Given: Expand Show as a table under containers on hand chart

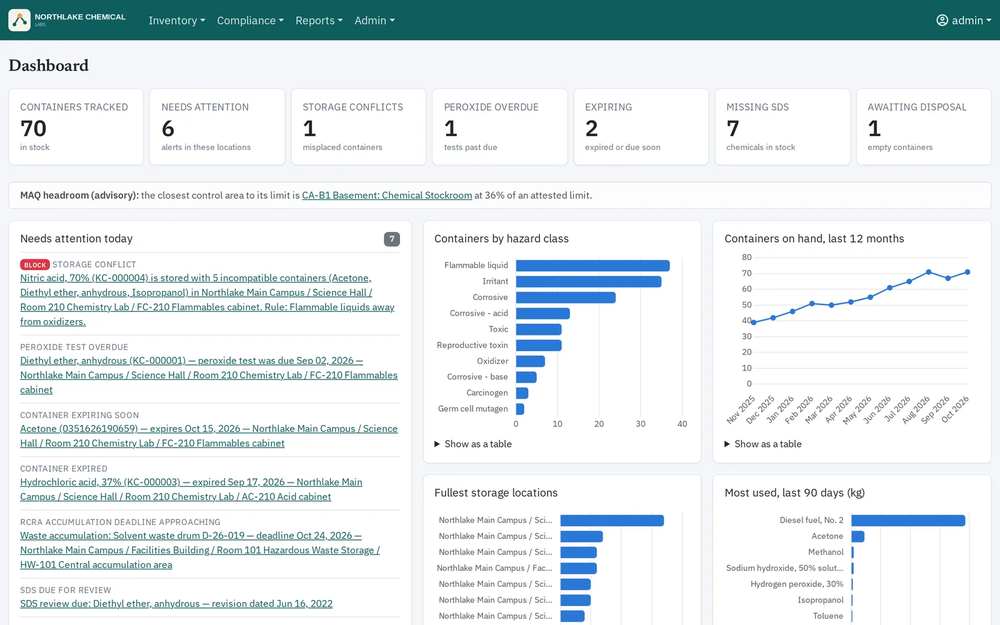Looking at the screenshot, I should (x=763, y=444).
